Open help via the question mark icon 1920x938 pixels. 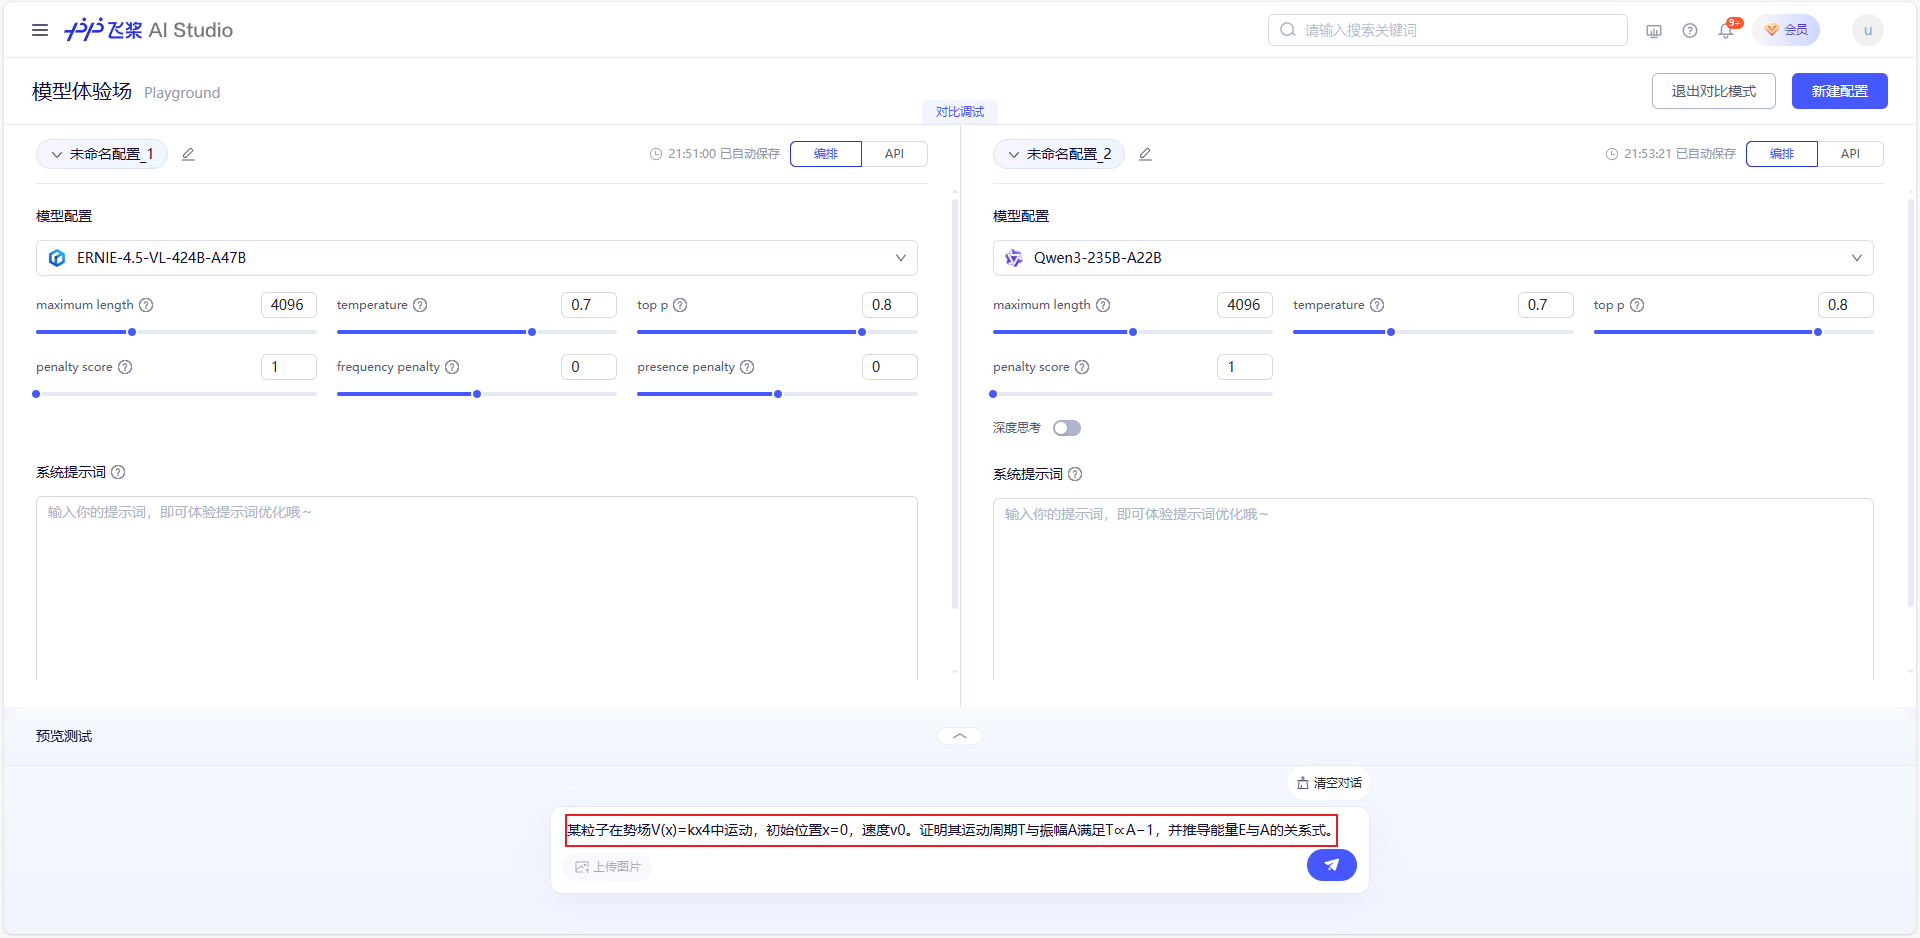tap(1690, 30)
